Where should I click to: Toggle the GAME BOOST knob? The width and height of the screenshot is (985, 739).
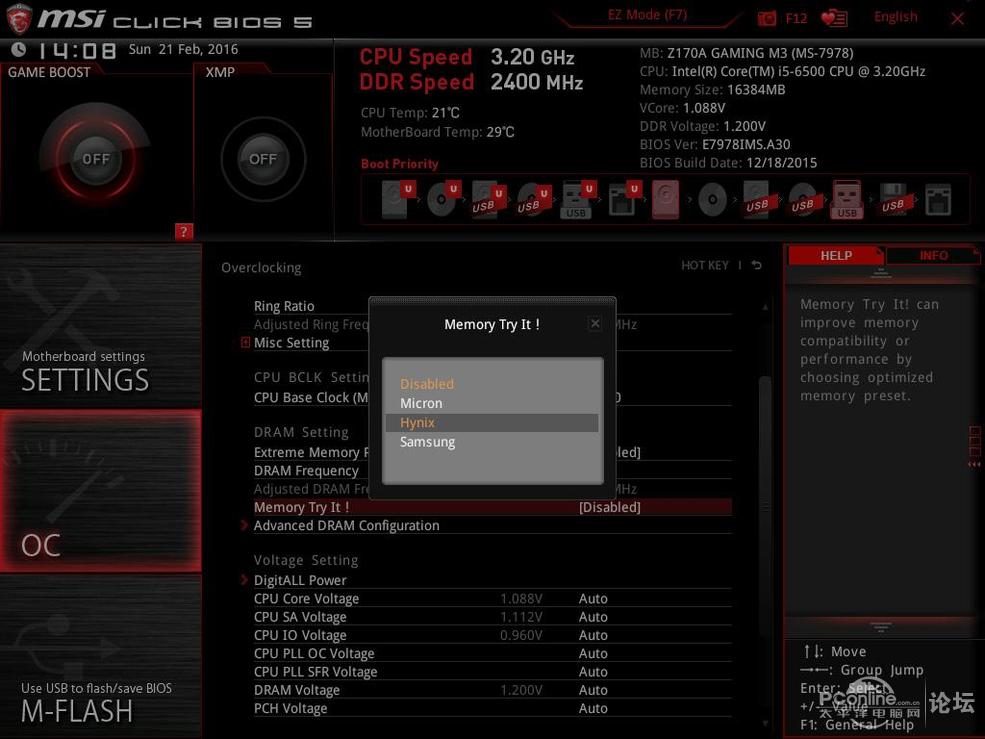(x=95, y=158)
